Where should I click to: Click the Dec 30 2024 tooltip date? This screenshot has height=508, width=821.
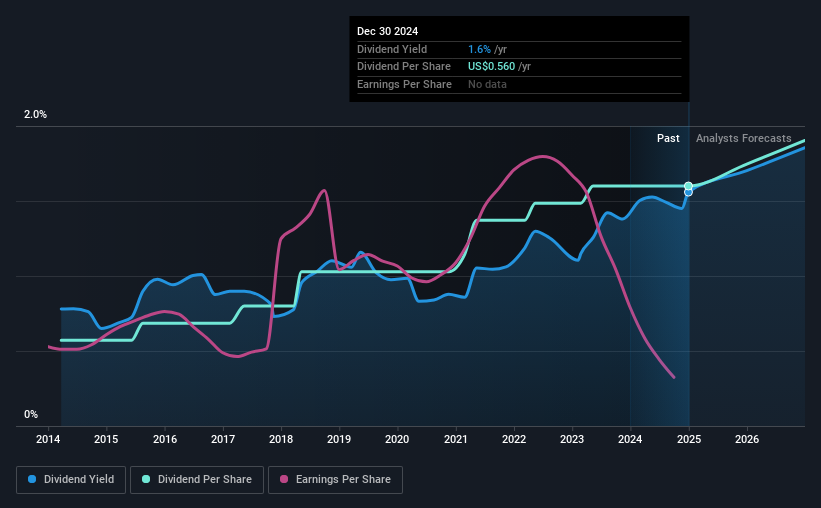(387, 31)
